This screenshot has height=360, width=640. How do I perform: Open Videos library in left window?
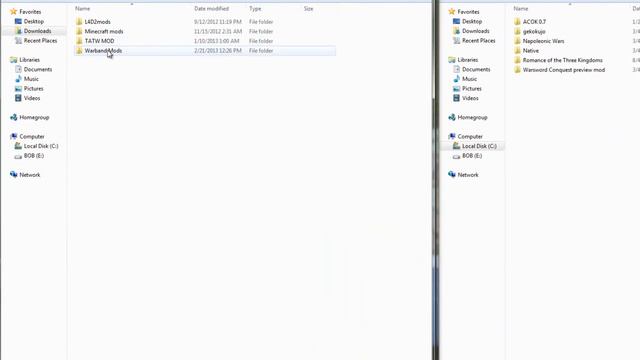coord(32,98)
